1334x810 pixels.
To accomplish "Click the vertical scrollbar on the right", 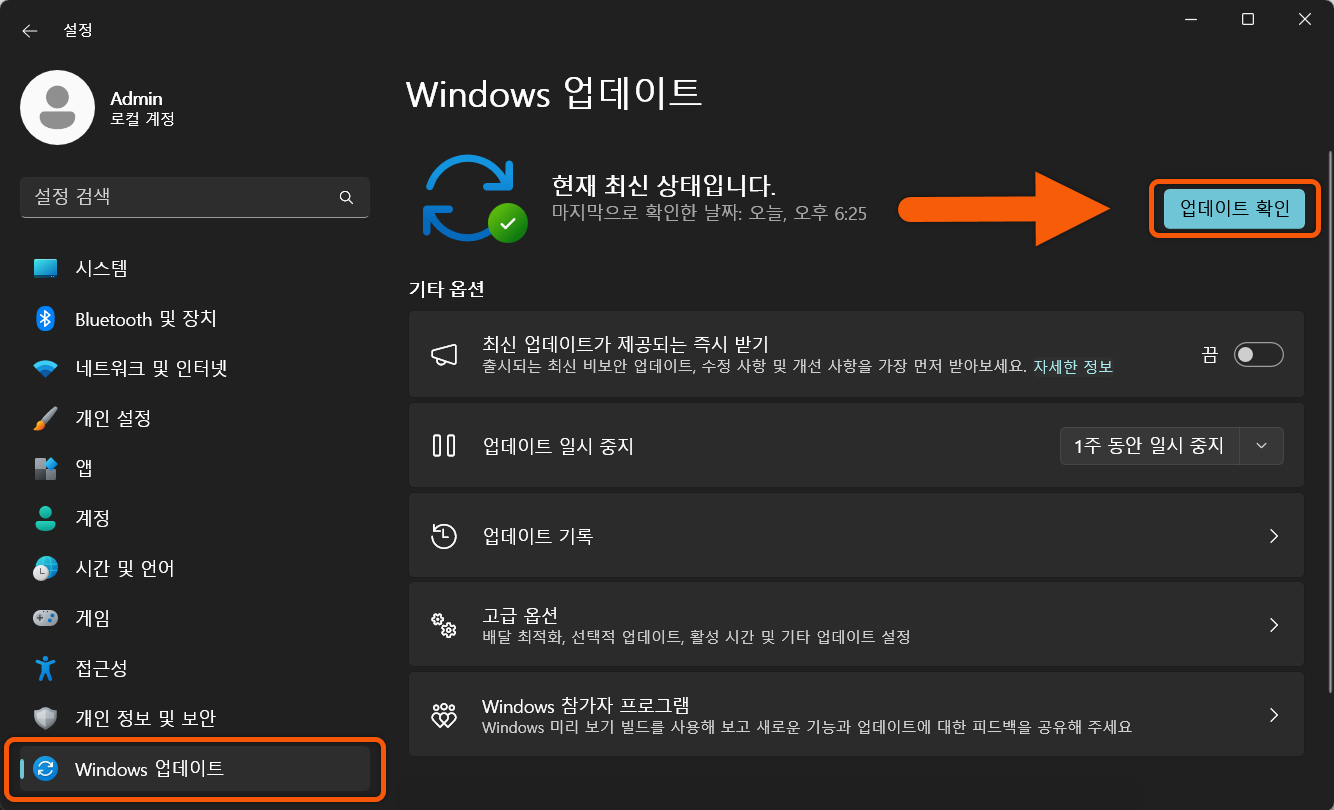I will (x=1329, y=420).
